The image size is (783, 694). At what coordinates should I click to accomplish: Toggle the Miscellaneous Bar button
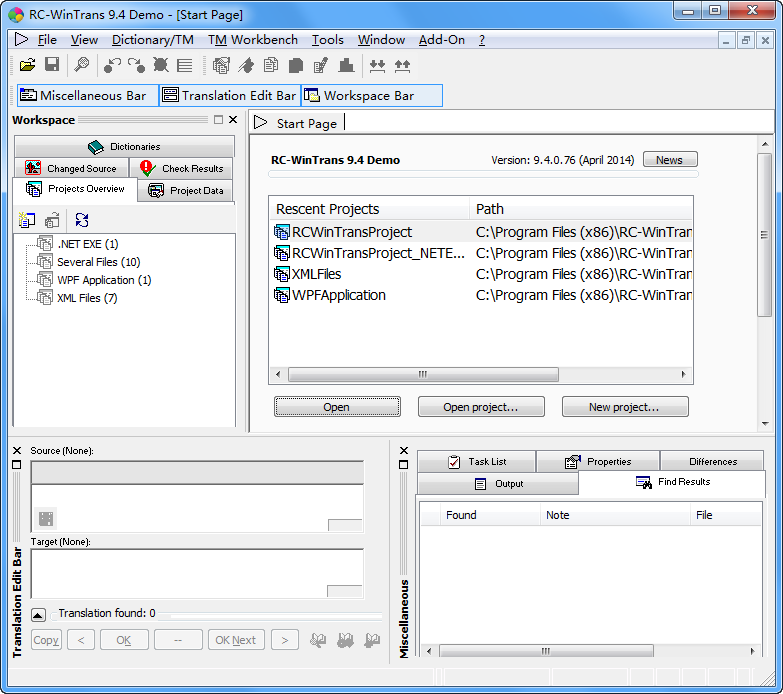click(x=88, y=95)
